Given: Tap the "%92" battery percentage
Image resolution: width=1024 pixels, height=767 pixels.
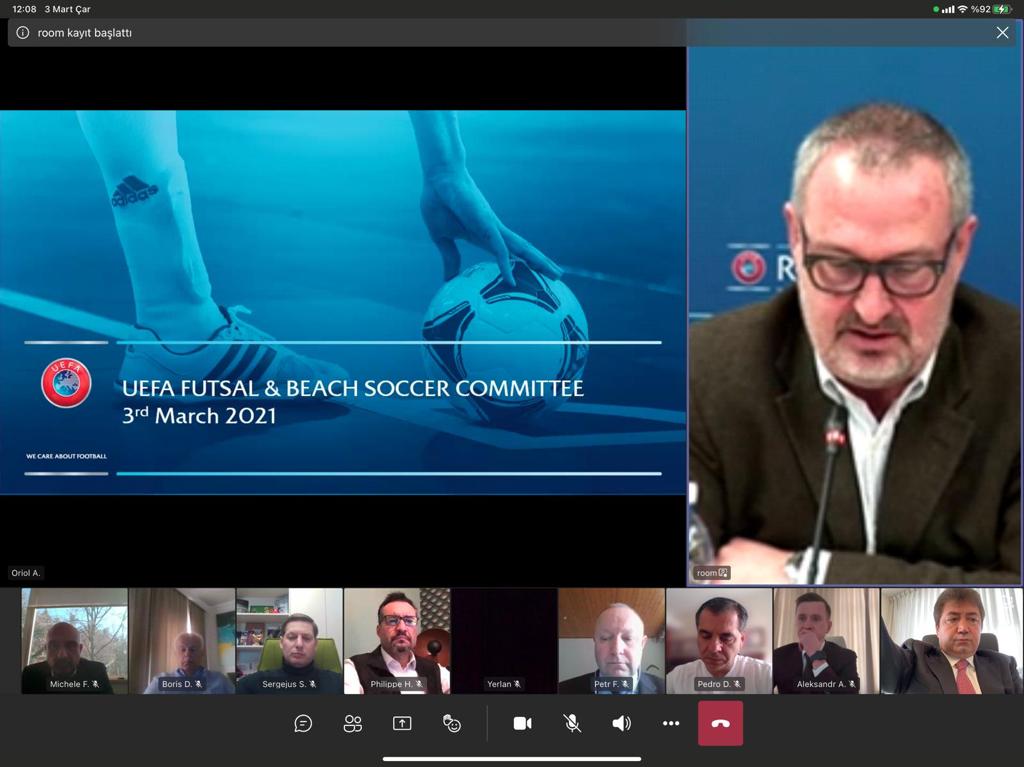Looking at the screenshot, I should [x=980, y=9].
